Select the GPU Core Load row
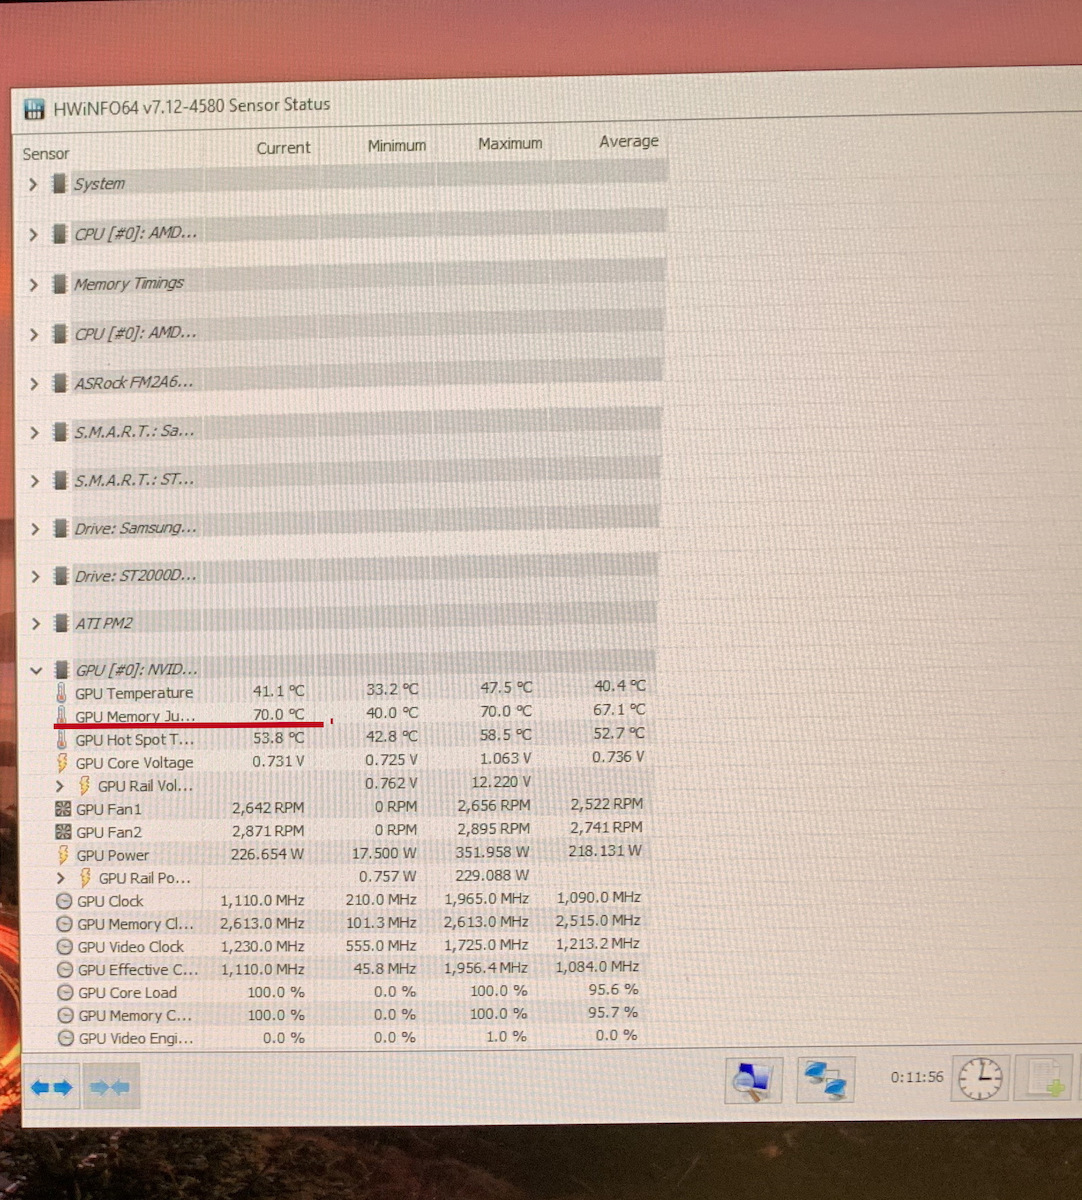1082x1200 pixels. (350, 992)
